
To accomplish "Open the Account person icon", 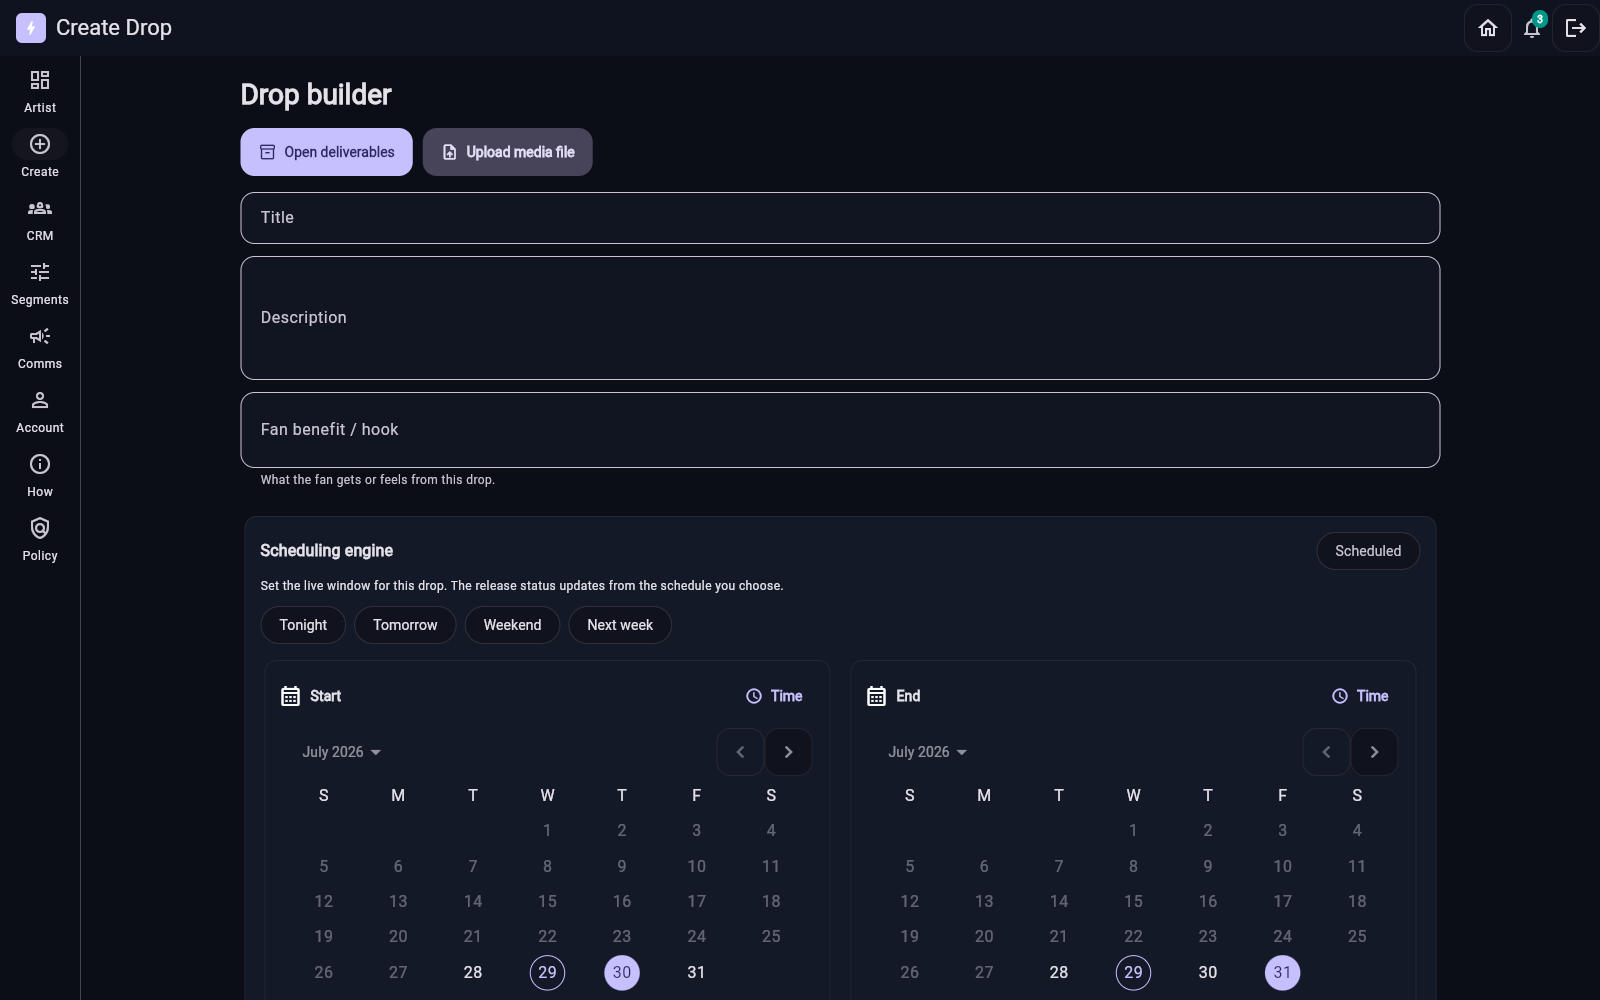I will 40,400.
